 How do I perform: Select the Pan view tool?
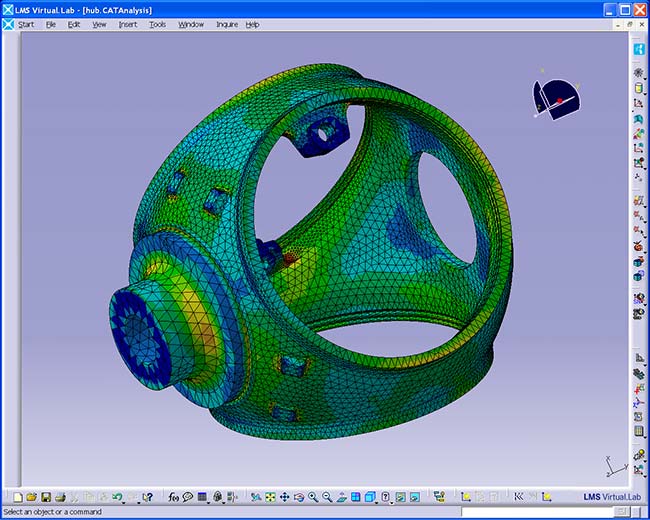pyautogui.click(x=284, y=496)
